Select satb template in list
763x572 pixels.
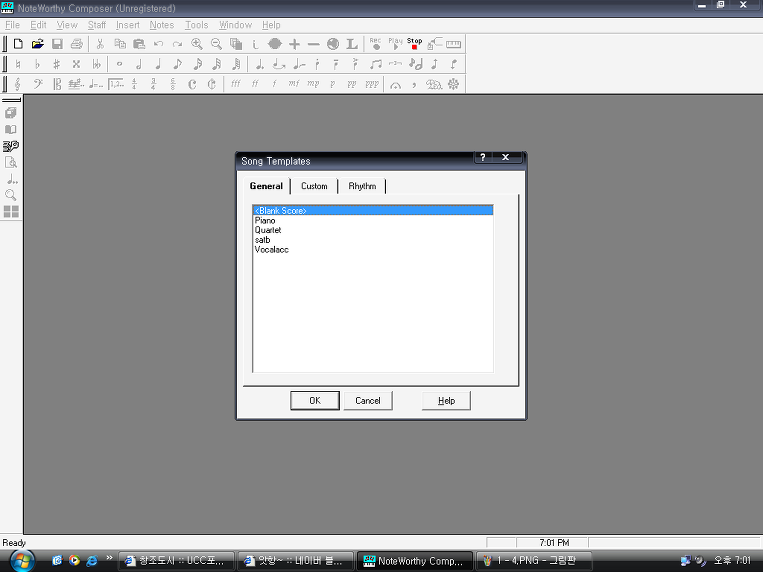click(373, 240)
